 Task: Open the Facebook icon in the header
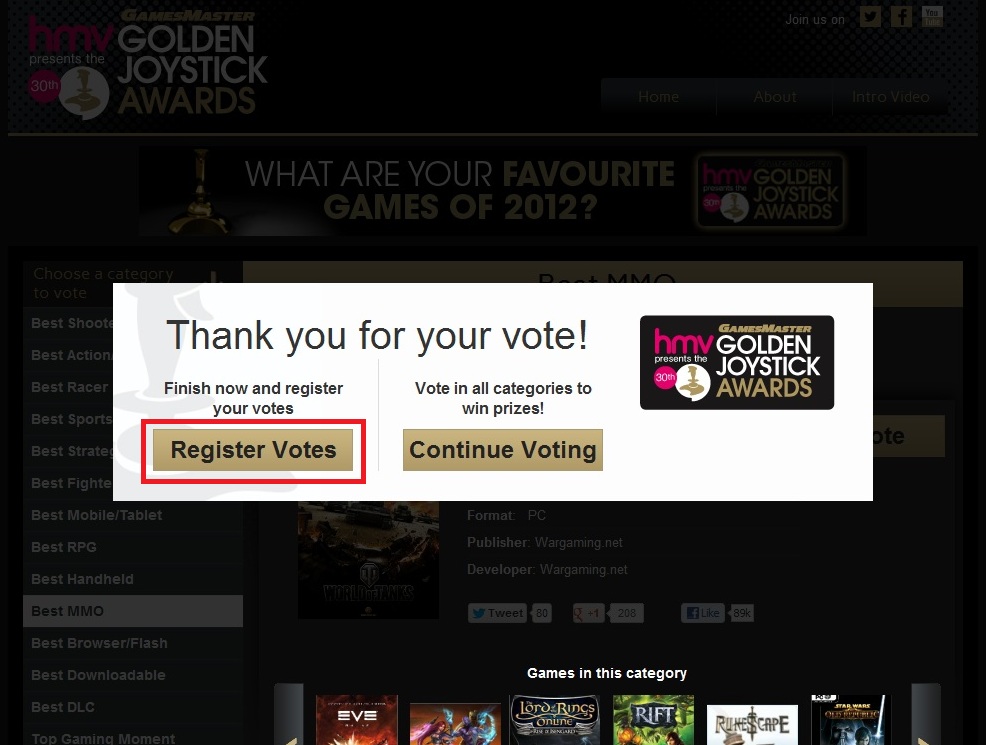901,17
